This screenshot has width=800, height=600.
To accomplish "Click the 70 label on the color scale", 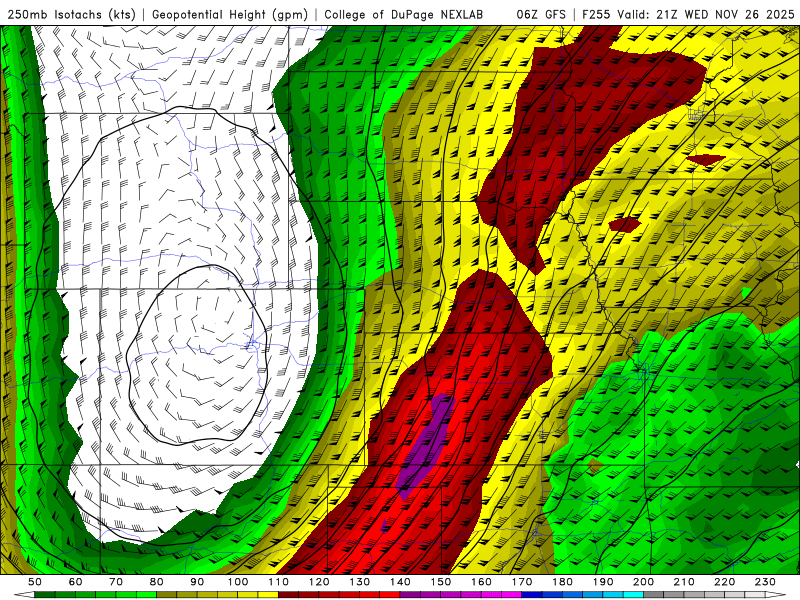I will pos(116,582).
